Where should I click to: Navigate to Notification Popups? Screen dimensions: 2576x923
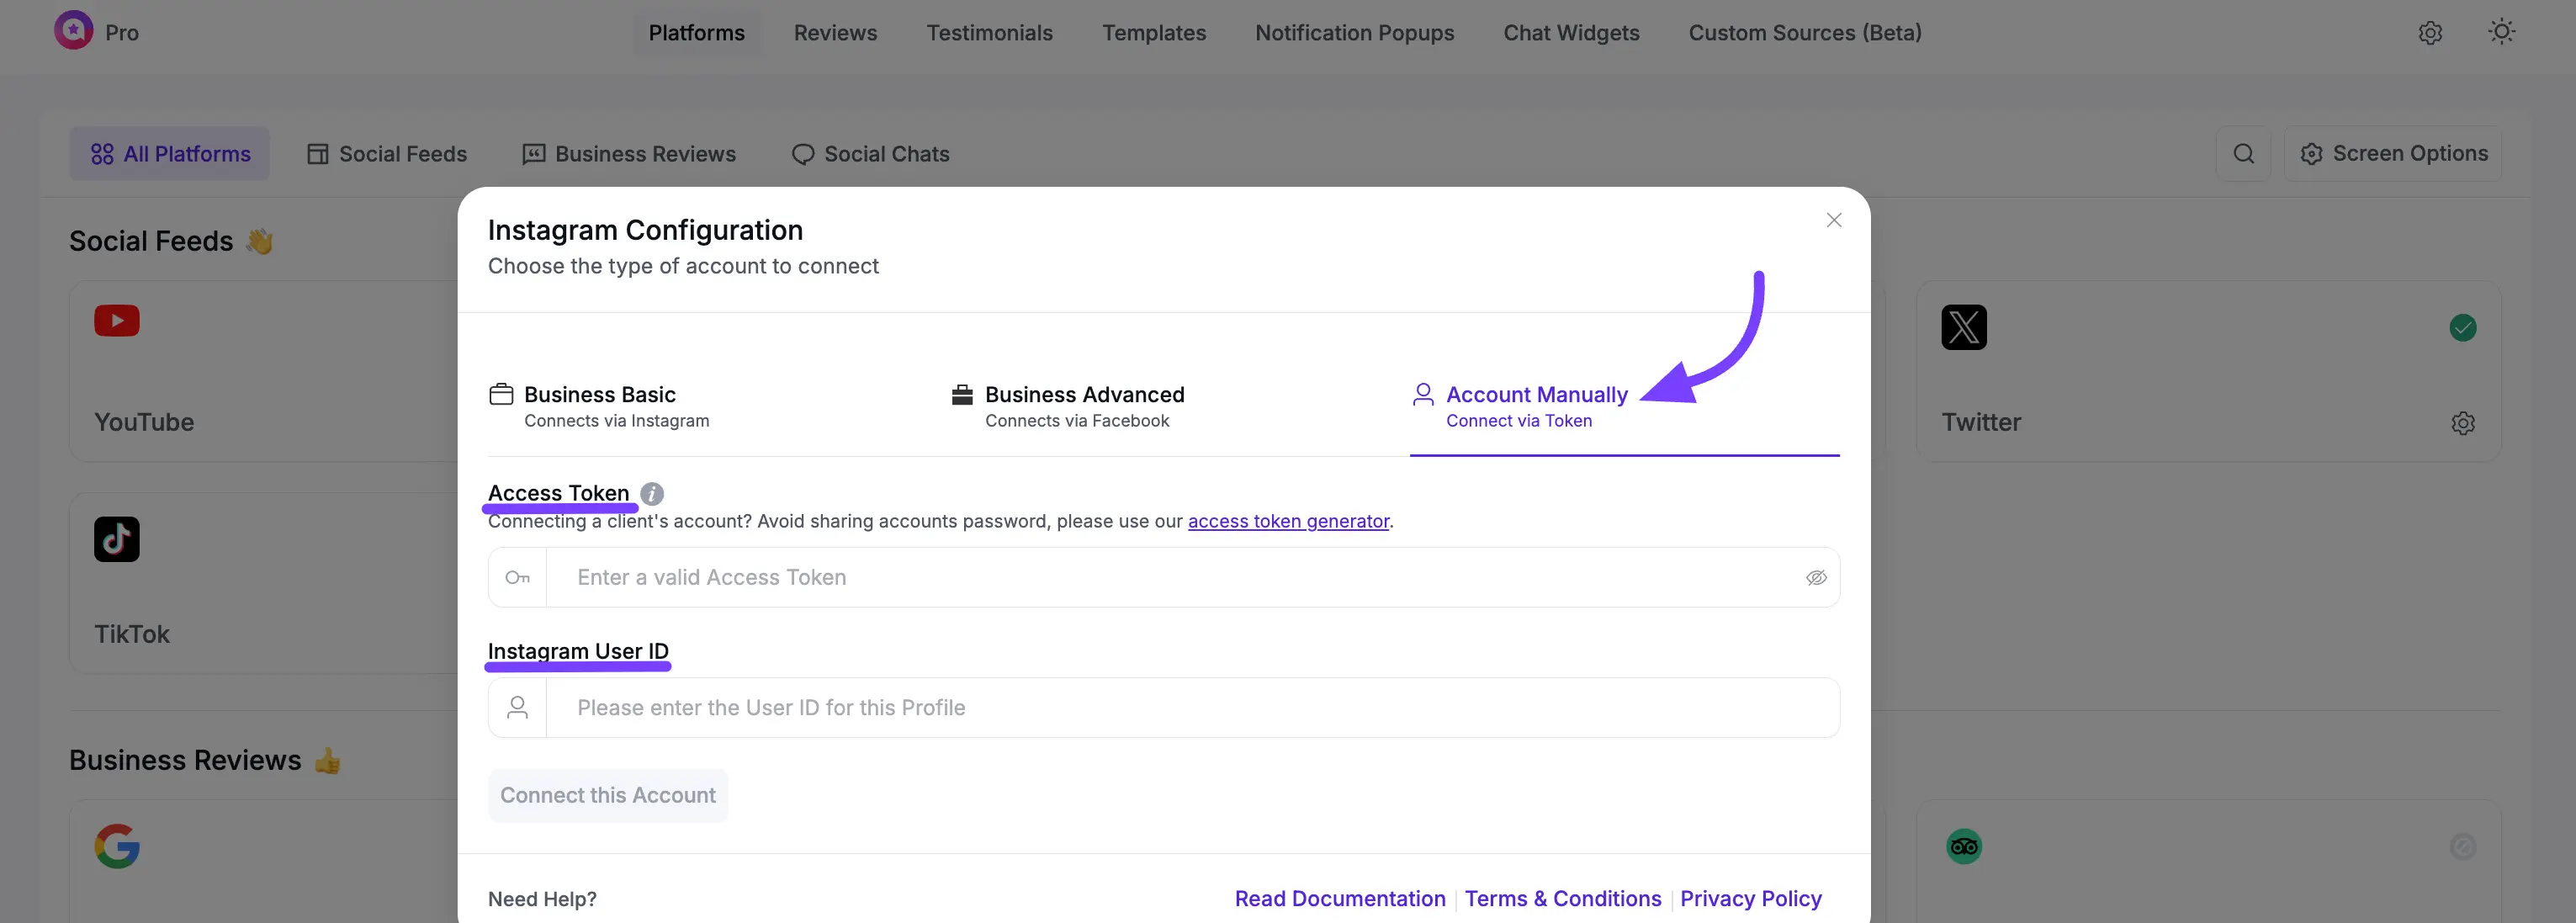coord(1354,32)
